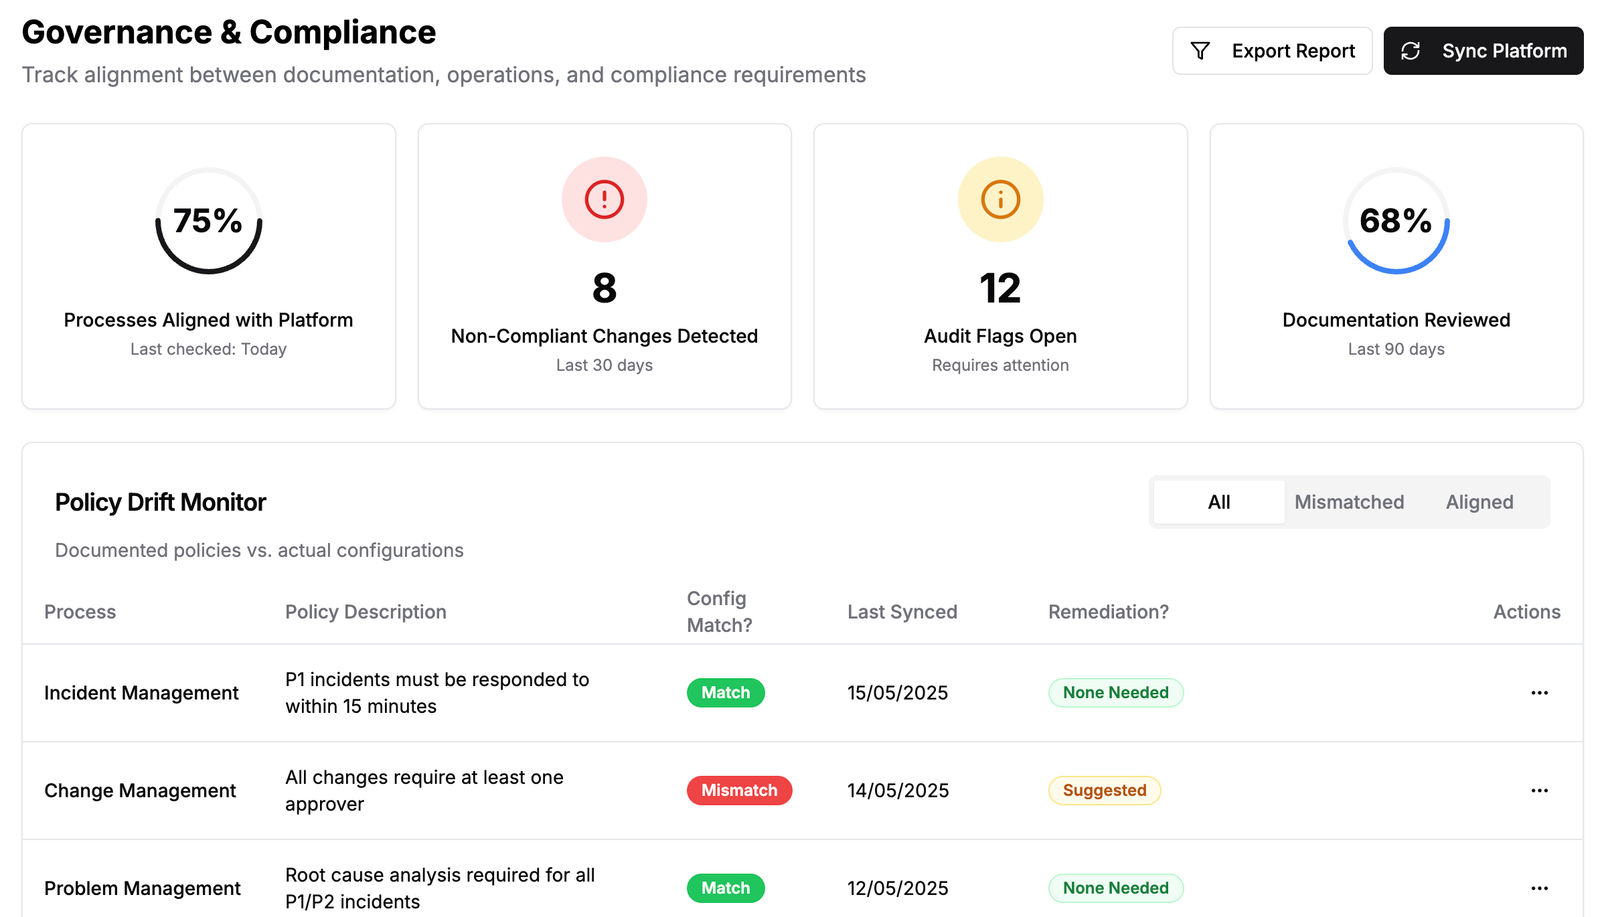Click the yellow info icon above Audit Flags Open
This screenshot has height=917, width=1600.
click(1000, 199)
